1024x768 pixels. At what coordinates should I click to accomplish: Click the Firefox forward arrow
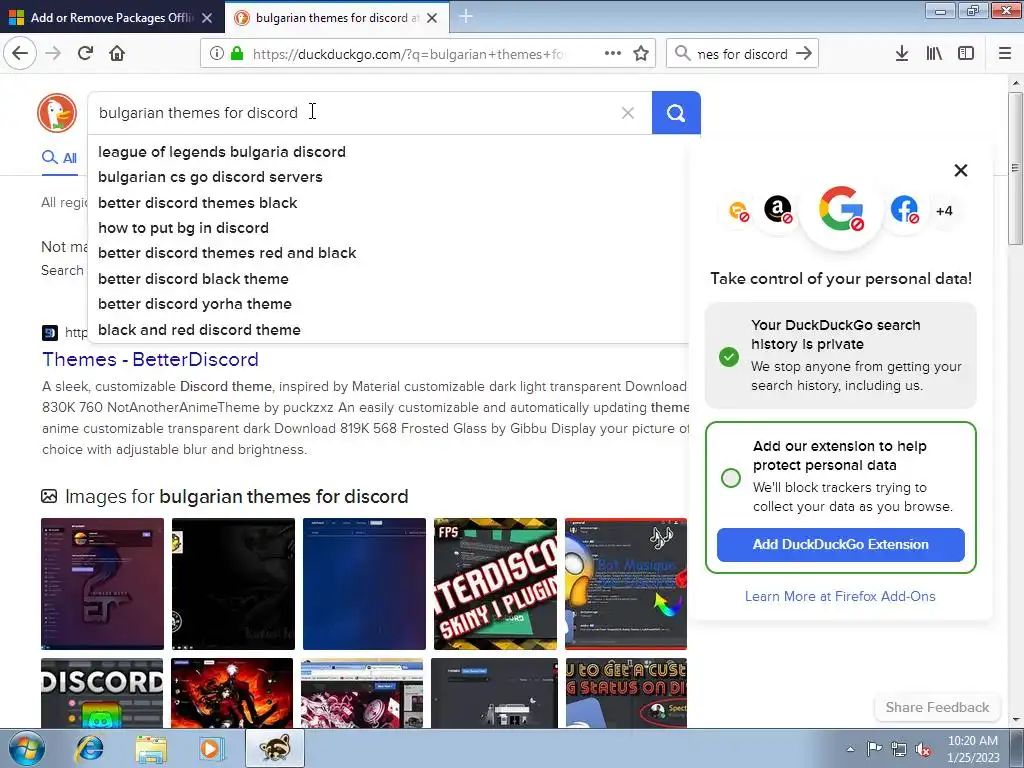click(53, 53)
